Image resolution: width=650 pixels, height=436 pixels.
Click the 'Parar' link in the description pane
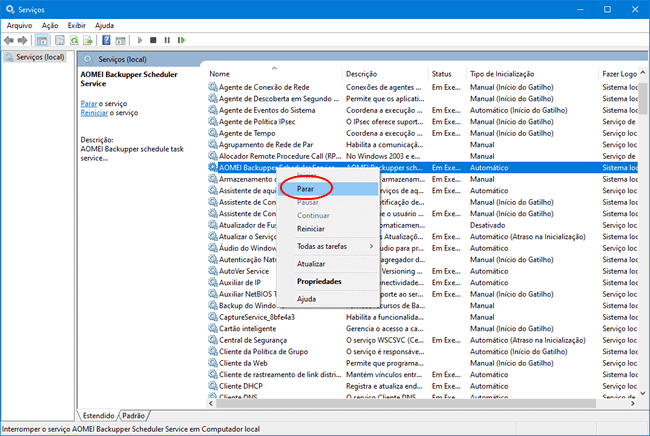[x=88, y=103]
